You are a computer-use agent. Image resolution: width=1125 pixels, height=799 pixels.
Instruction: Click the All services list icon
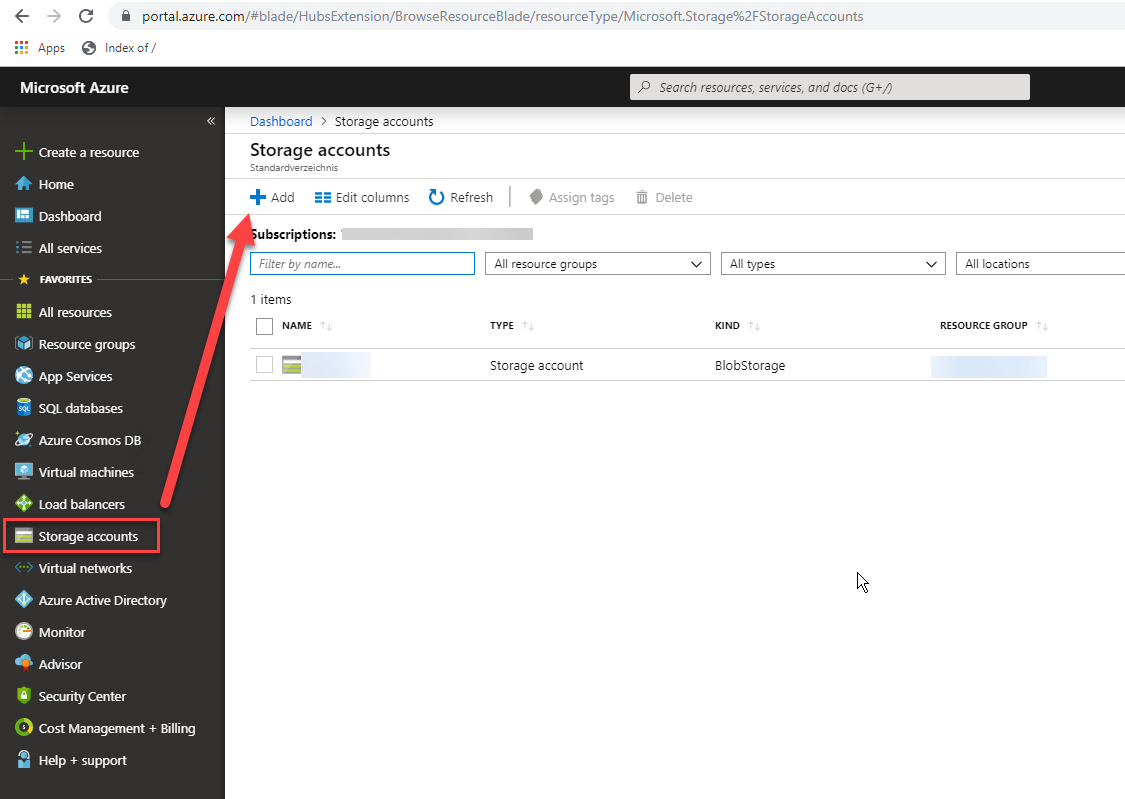click(x=24, y=247)
